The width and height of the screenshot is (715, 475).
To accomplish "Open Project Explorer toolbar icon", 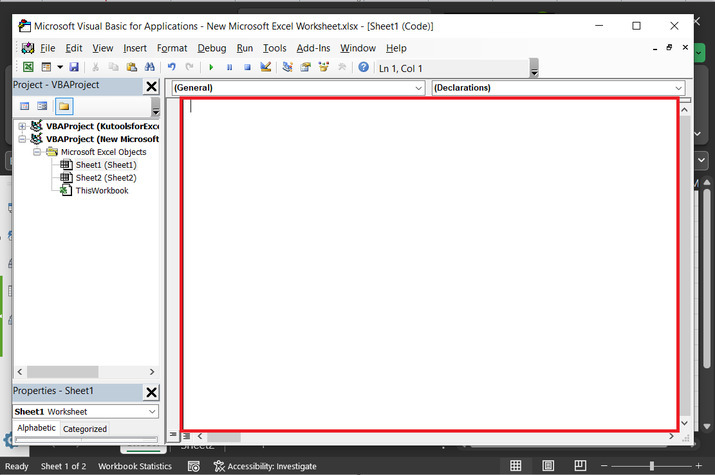I will [287, 67].
